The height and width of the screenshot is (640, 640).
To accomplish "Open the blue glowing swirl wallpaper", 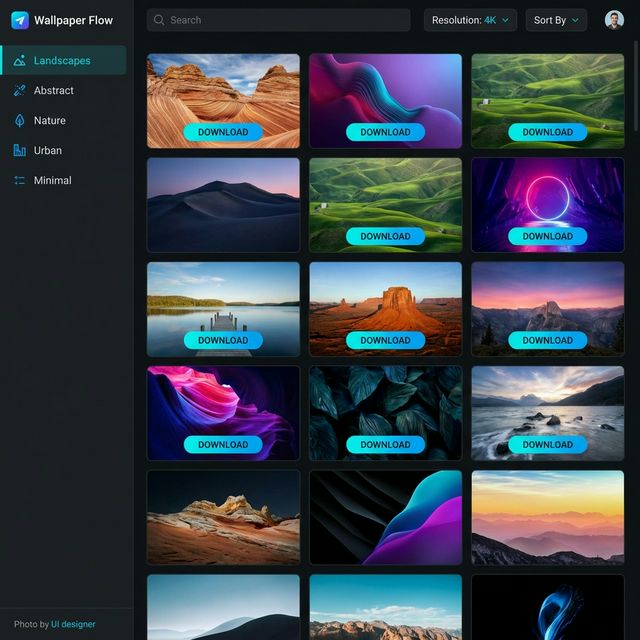I will [x=548, y=607].
